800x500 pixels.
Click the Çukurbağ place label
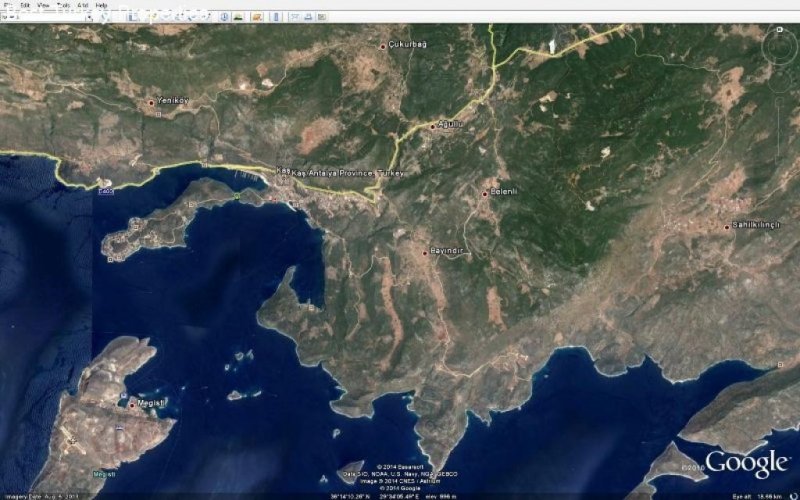tap(407, 44)
